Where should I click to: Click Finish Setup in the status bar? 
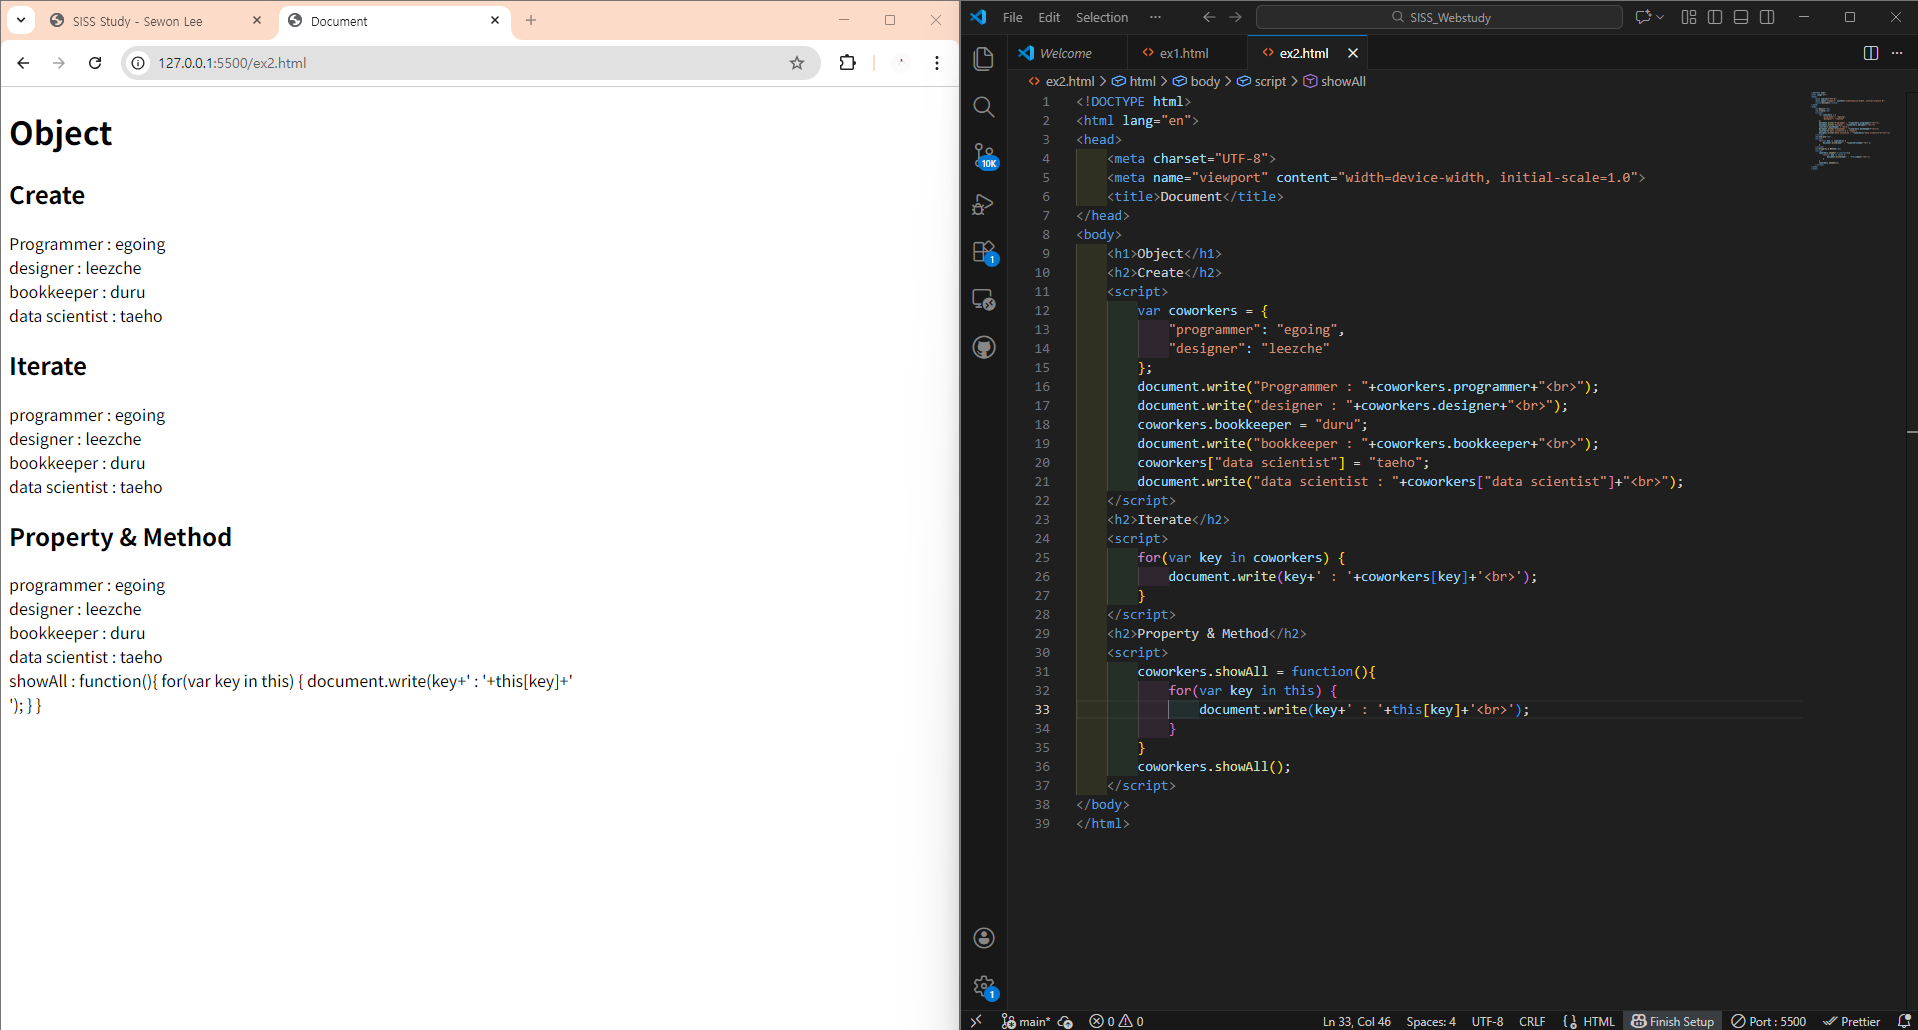[x=1672, y=1021]
